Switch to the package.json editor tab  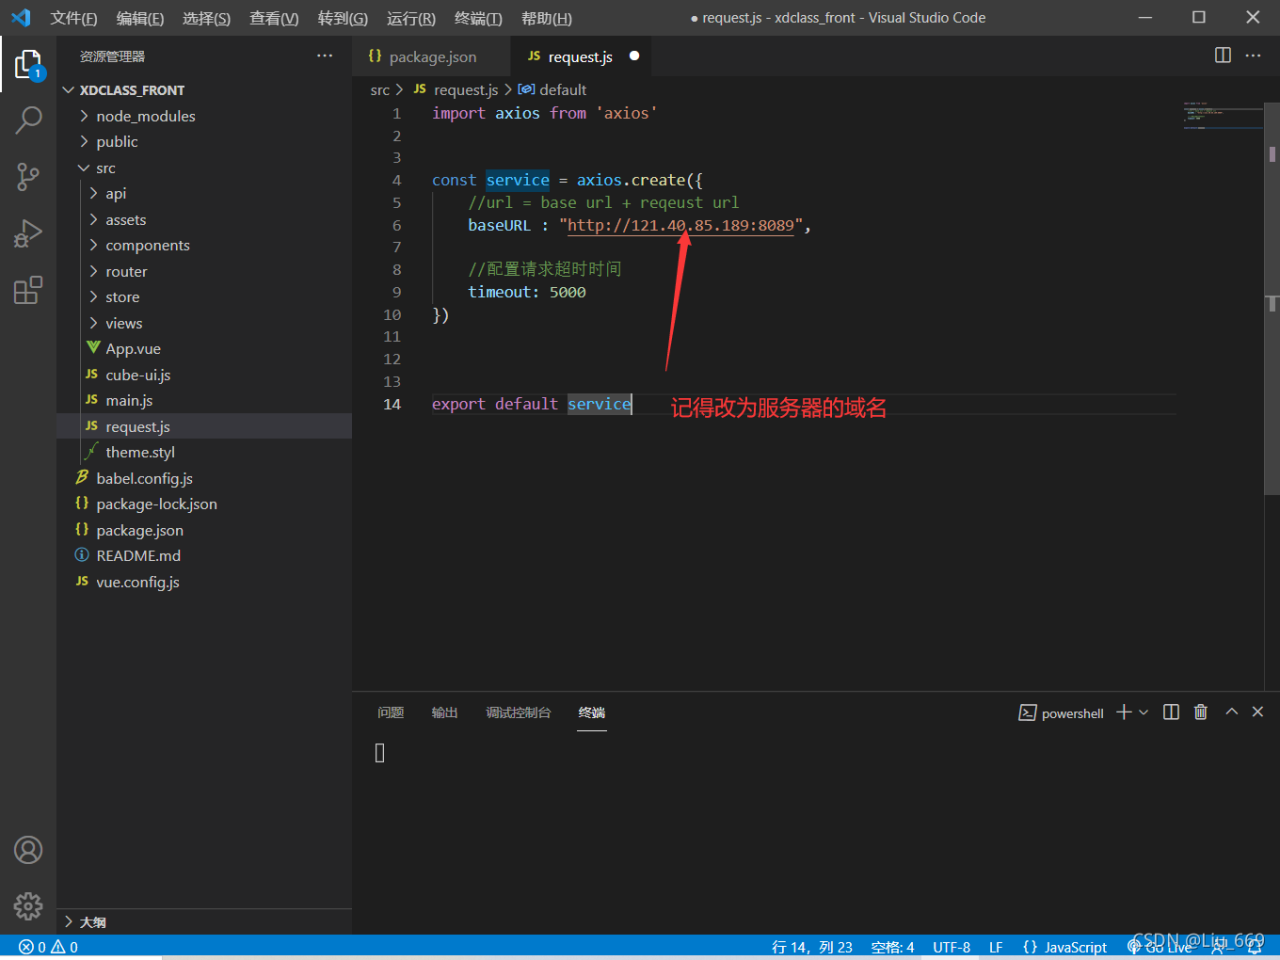pyautogui.click(x=432, y=57)
